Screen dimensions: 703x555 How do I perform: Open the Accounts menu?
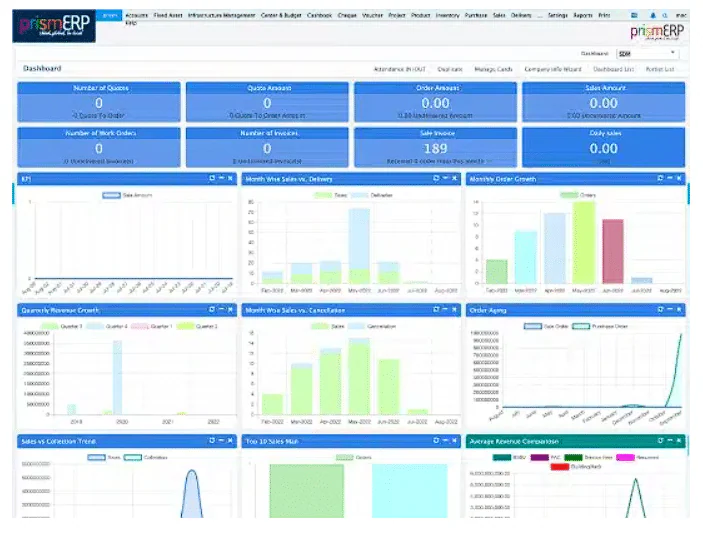click(x=136, y=15)
